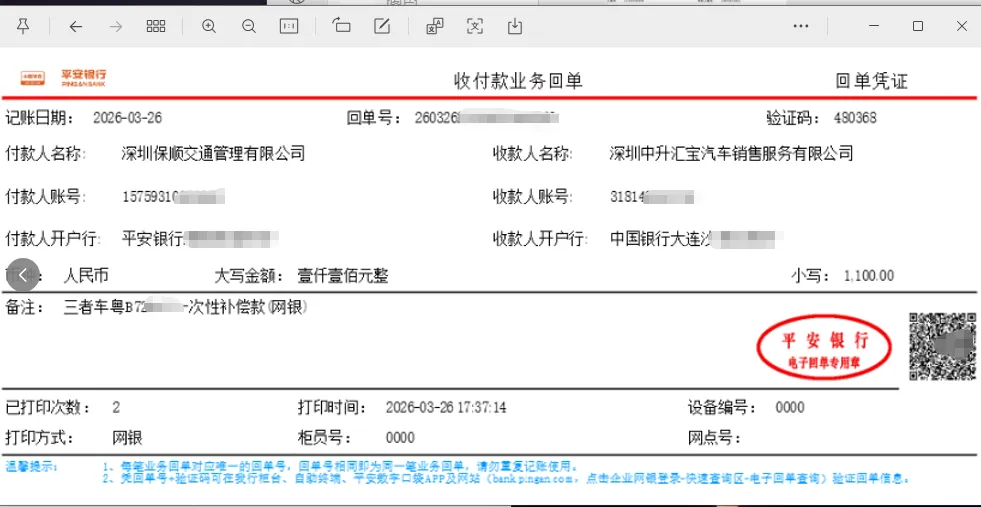Go to the next image with forward arrow
981x507 pixels.
click(x=116, y=26)
